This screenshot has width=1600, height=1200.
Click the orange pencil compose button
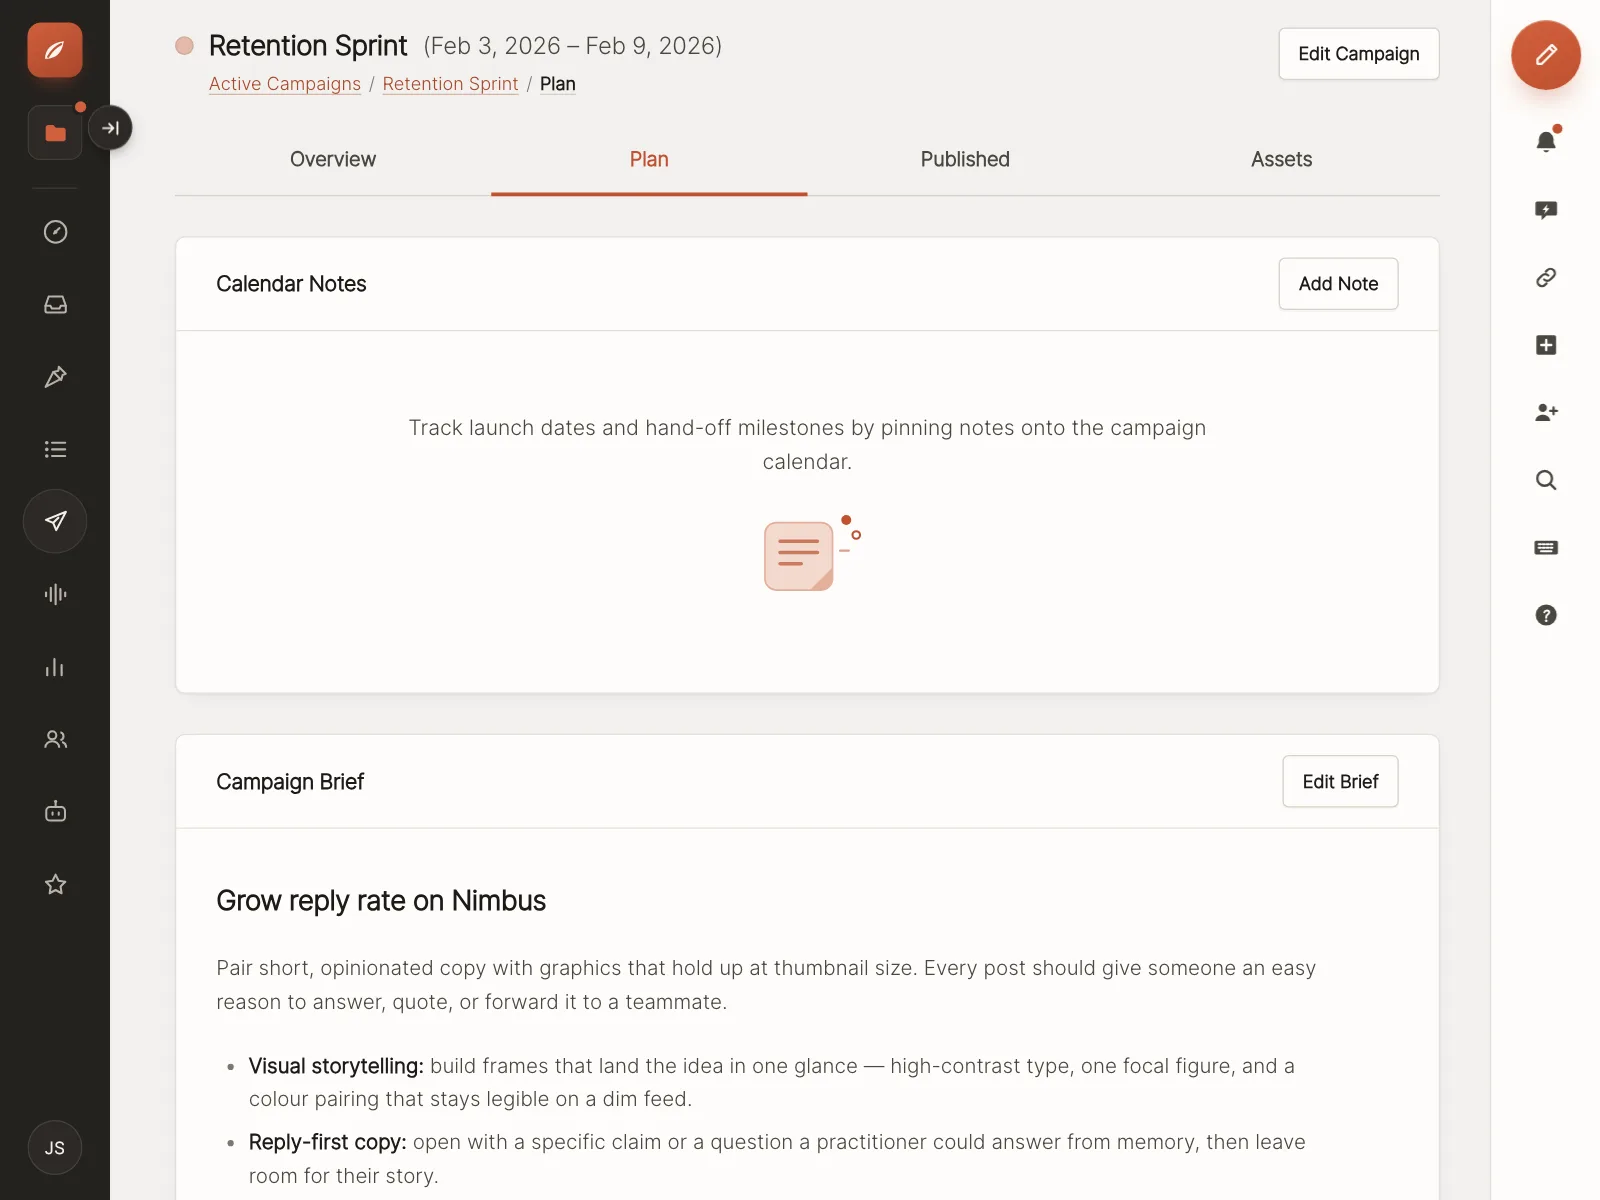coord(1546,55)
